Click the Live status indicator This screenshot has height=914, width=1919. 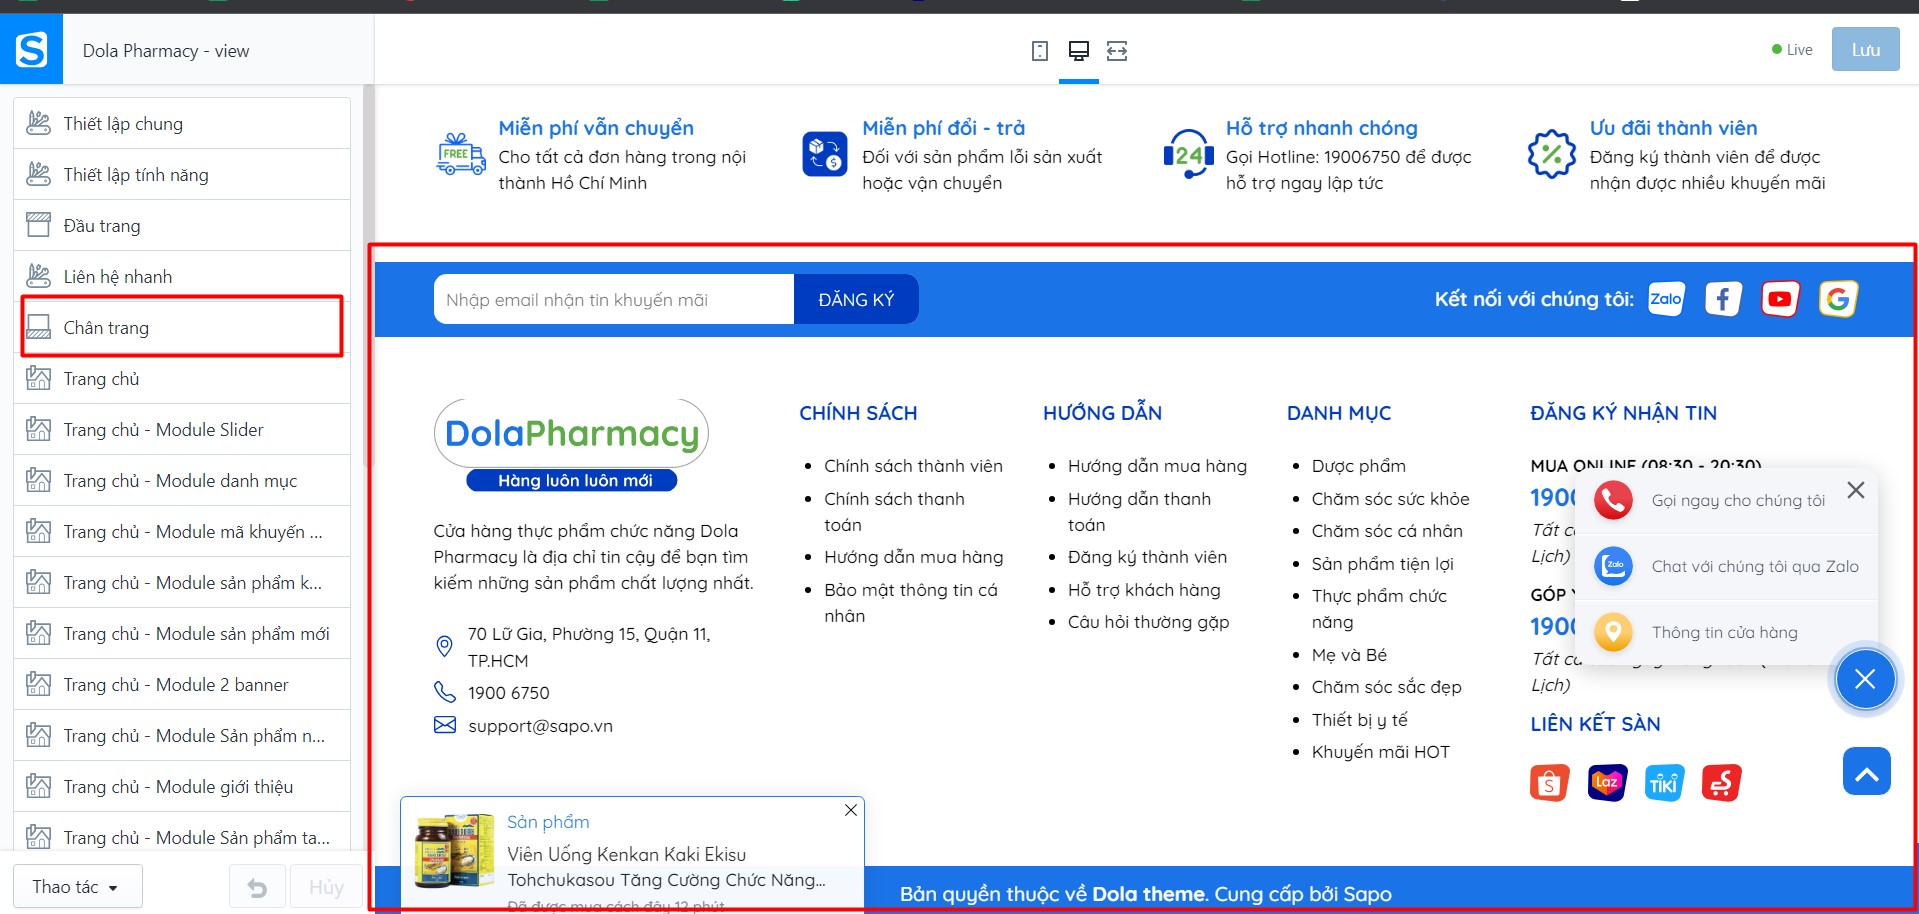1791,50
